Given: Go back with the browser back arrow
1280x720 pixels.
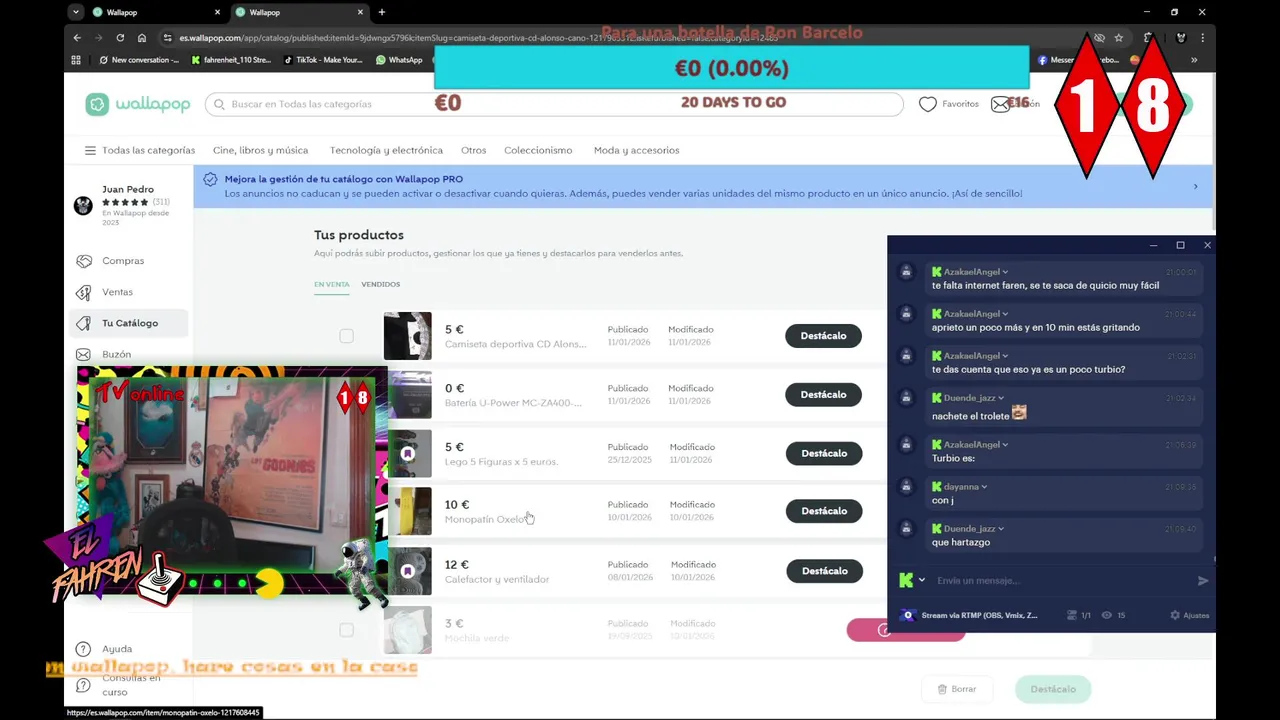Looking at the screenshot, I should click(x=77, y=37).
